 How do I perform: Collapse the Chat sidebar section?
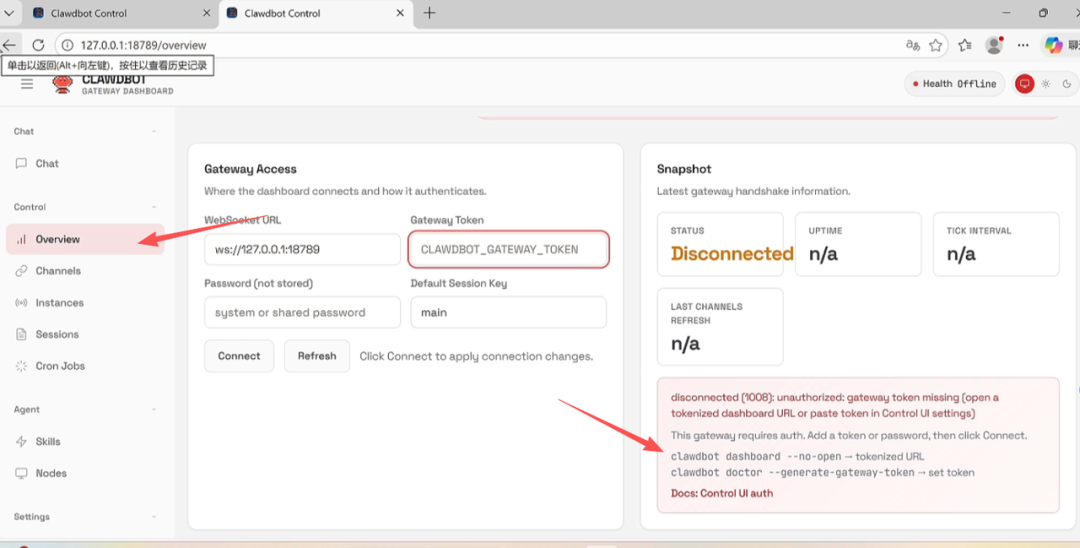(x=153, y=131)
